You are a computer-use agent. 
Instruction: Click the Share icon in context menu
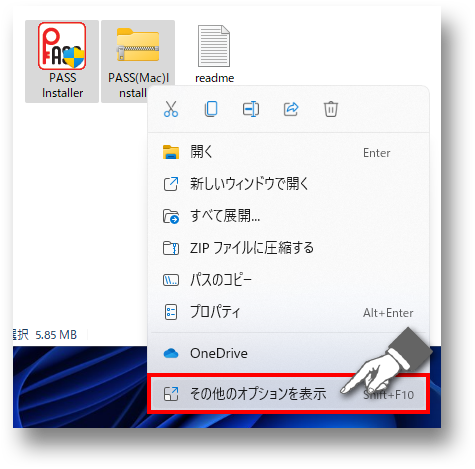(291, 109)
